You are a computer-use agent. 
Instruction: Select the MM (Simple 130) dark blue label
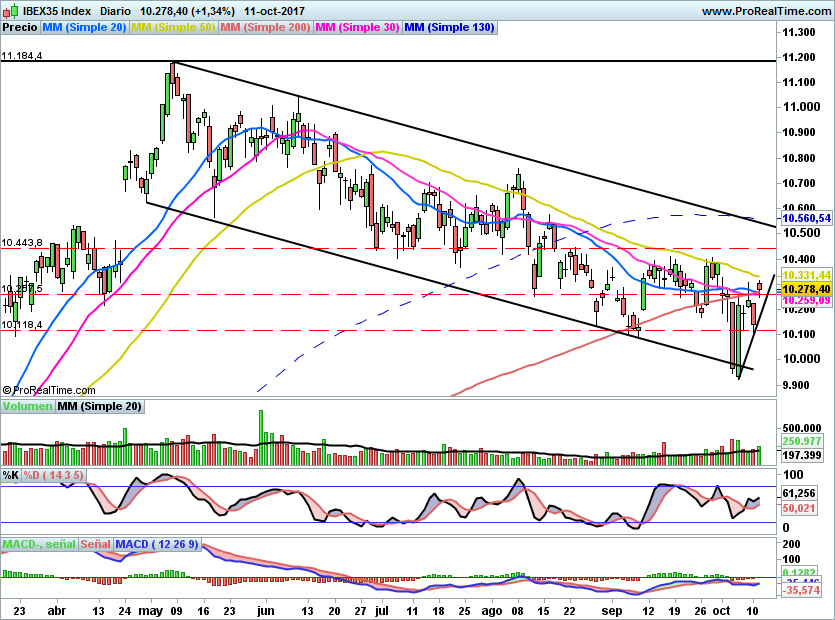(449, 28)
